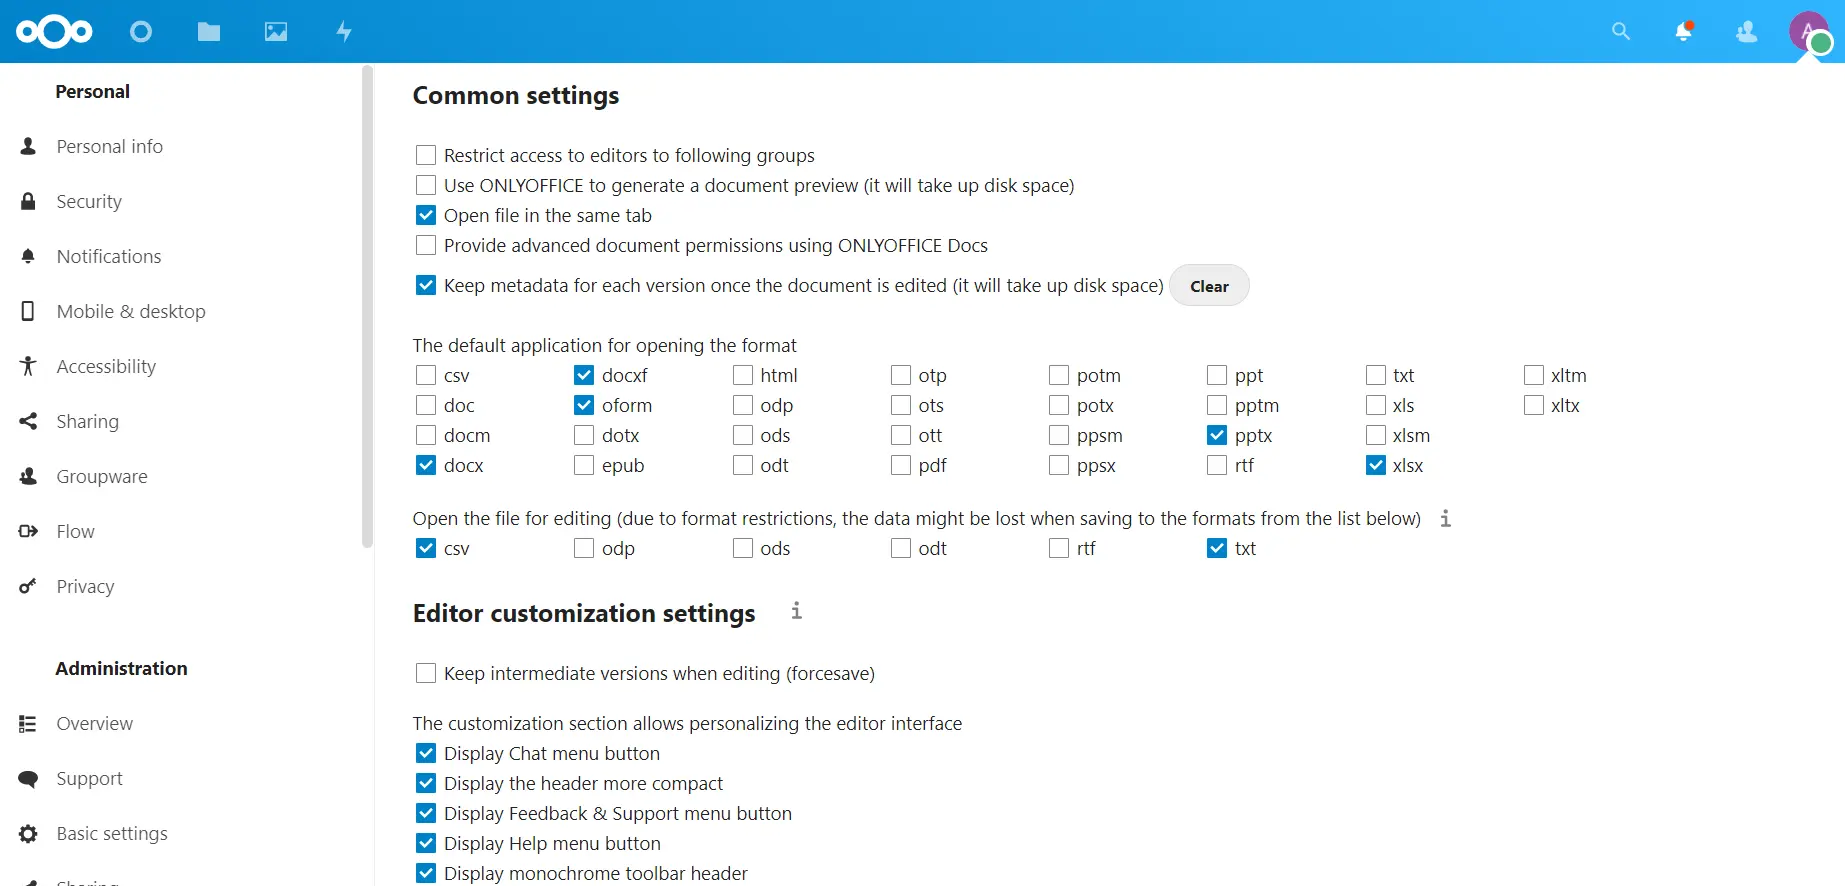
Task: Open Groupware settings
Action: coord(102,476)
